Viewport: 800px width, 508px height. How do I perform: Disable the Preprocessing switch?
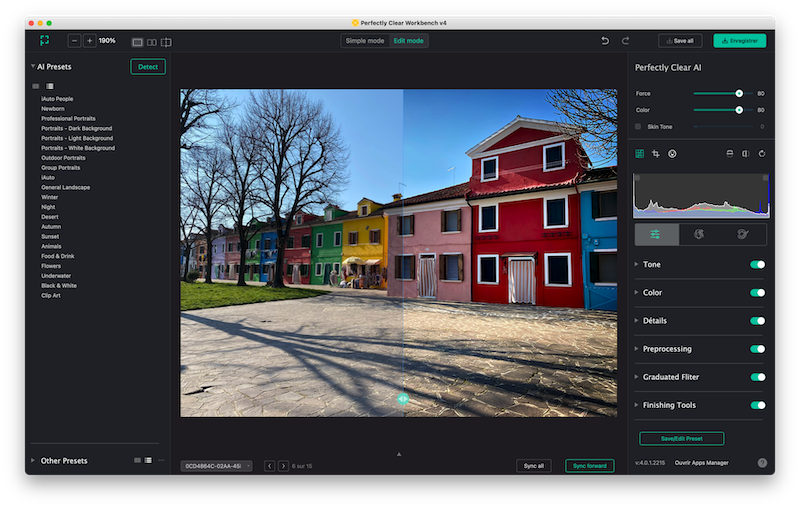click(758, 349)
